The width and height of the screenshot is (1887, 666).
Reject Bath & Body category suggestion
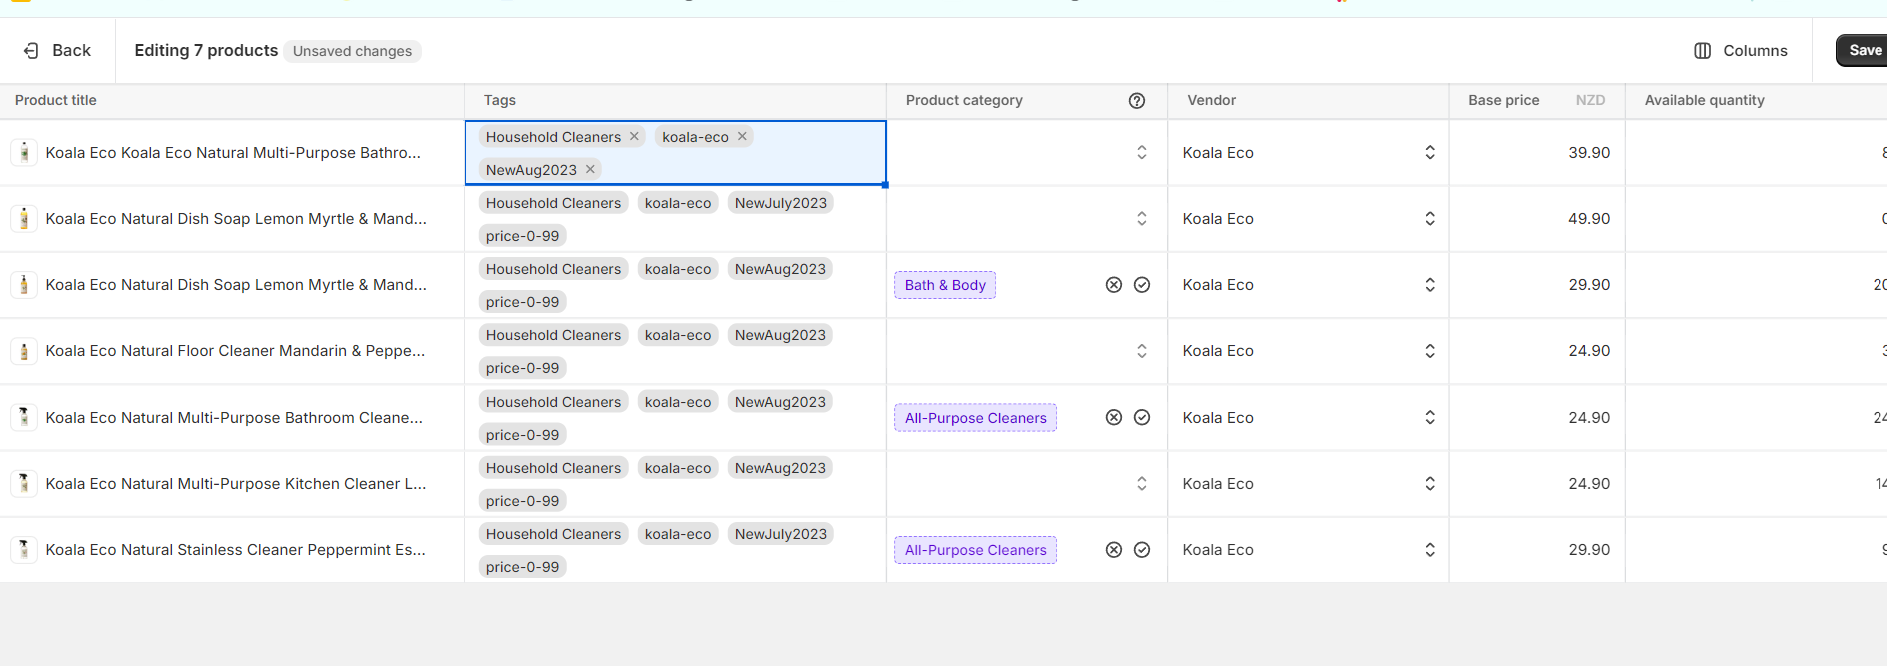1114,285
